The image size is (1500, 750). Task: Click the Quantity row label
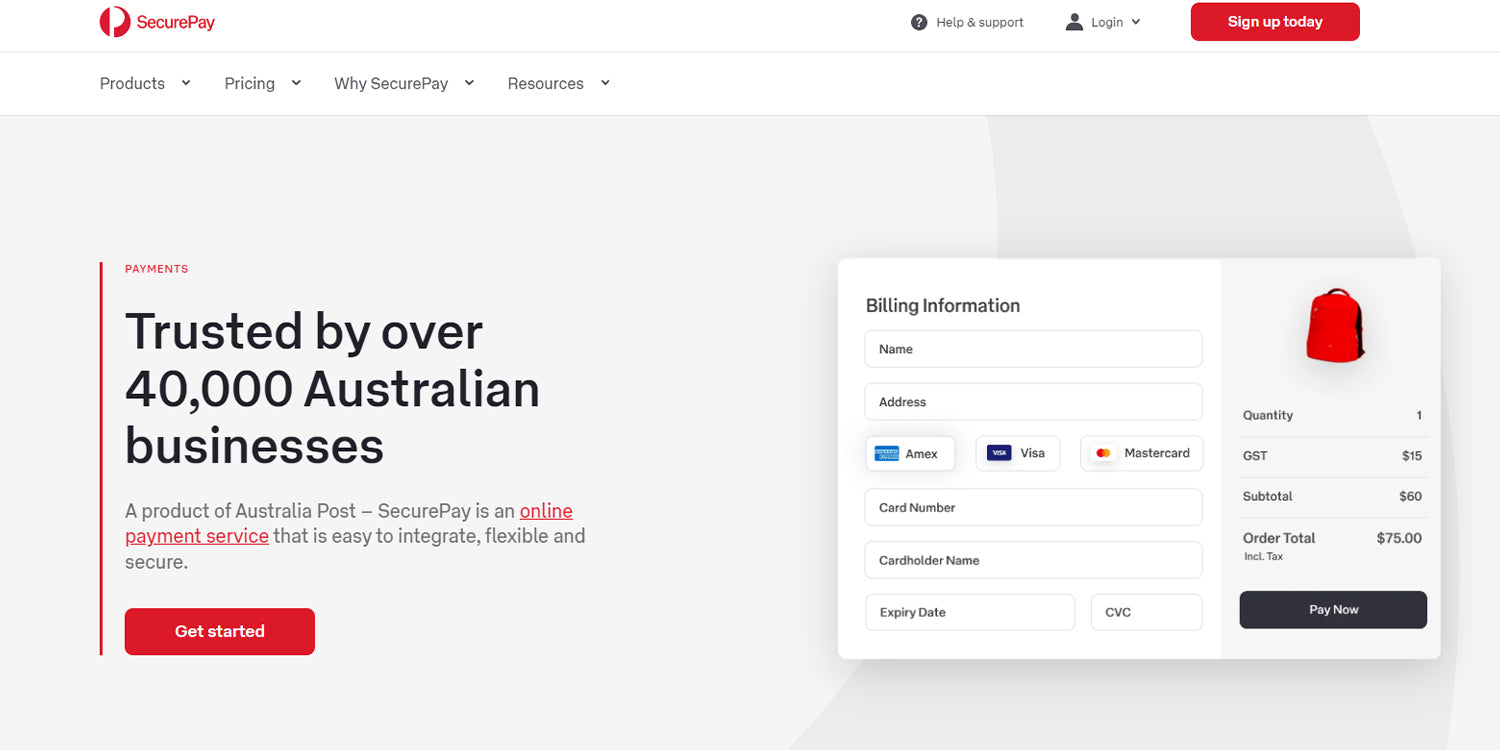coord(1268,415)
